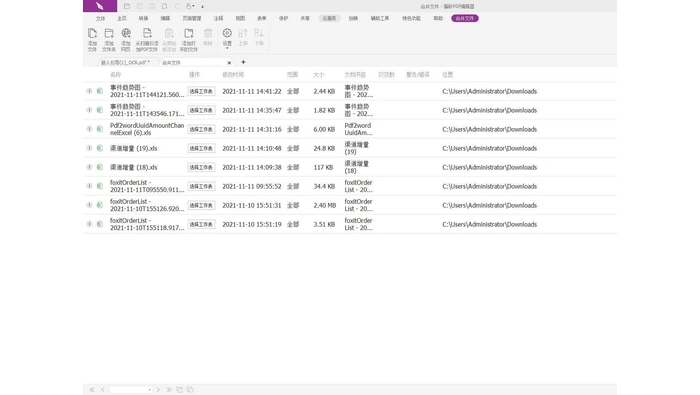700x395 pixels.
Task: Click the rightmost page-view icon in the status bar
Action: coord(190,390)
